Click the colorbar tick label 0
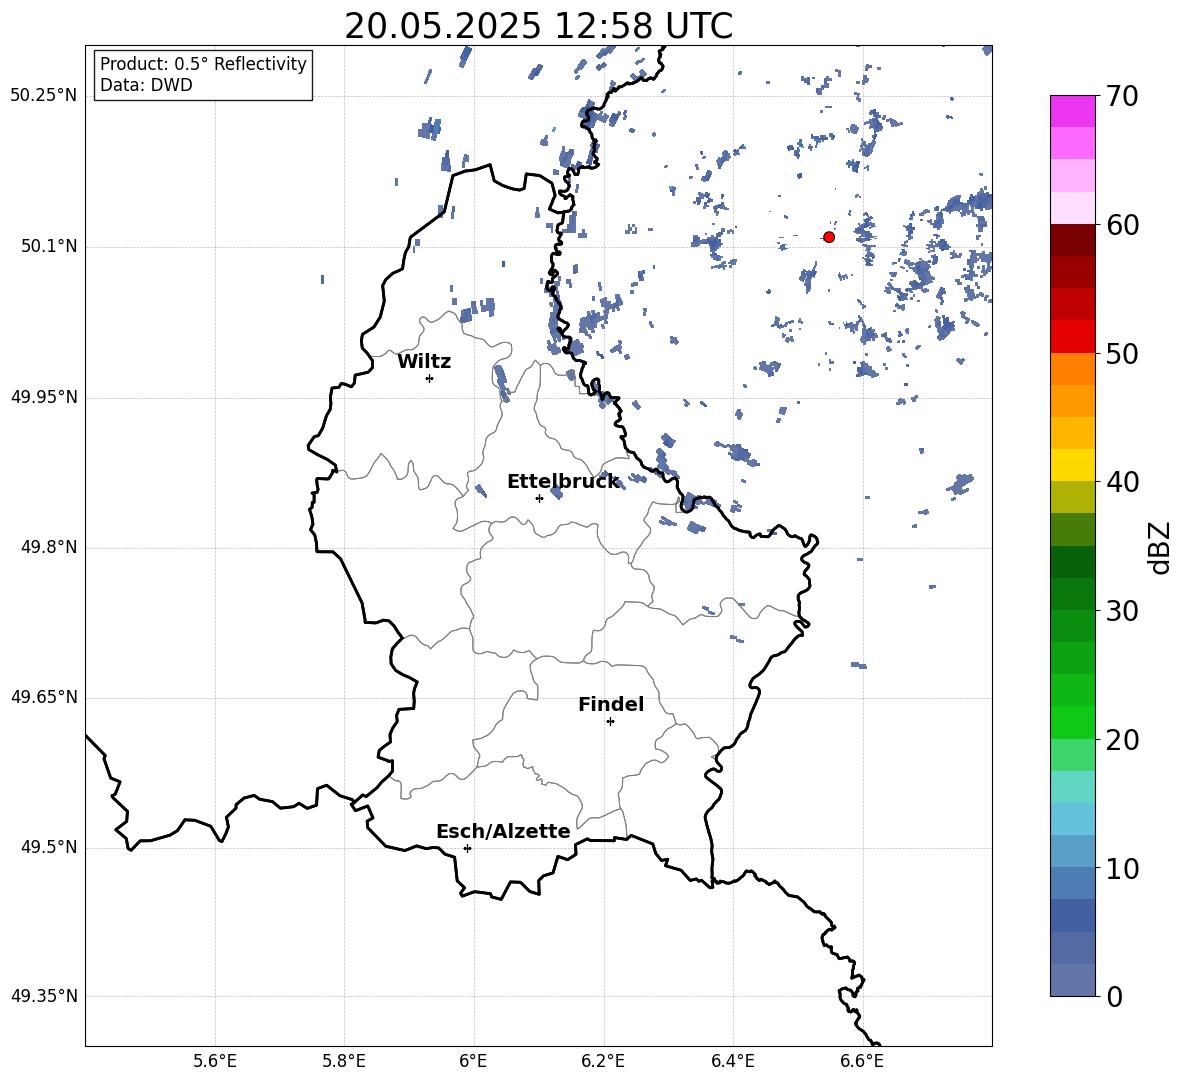The height and width of the screenshot is (1081, 1184). (1114, 996)
